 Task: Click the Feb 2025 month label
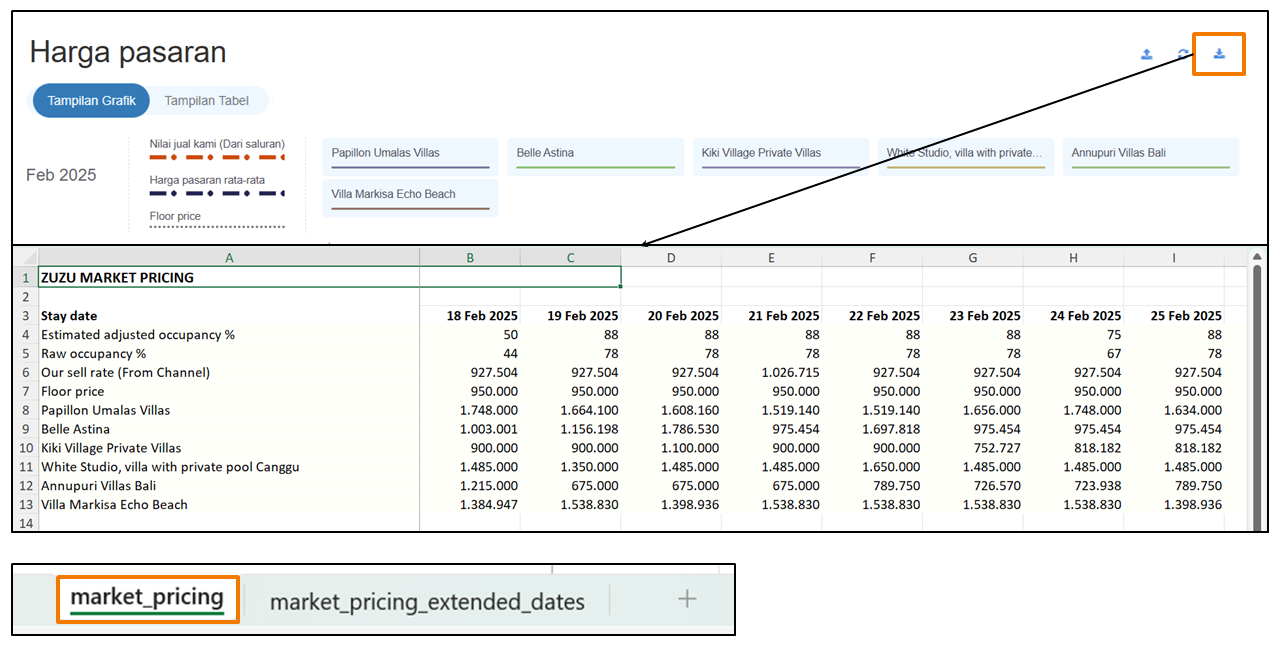coord(61,175)
